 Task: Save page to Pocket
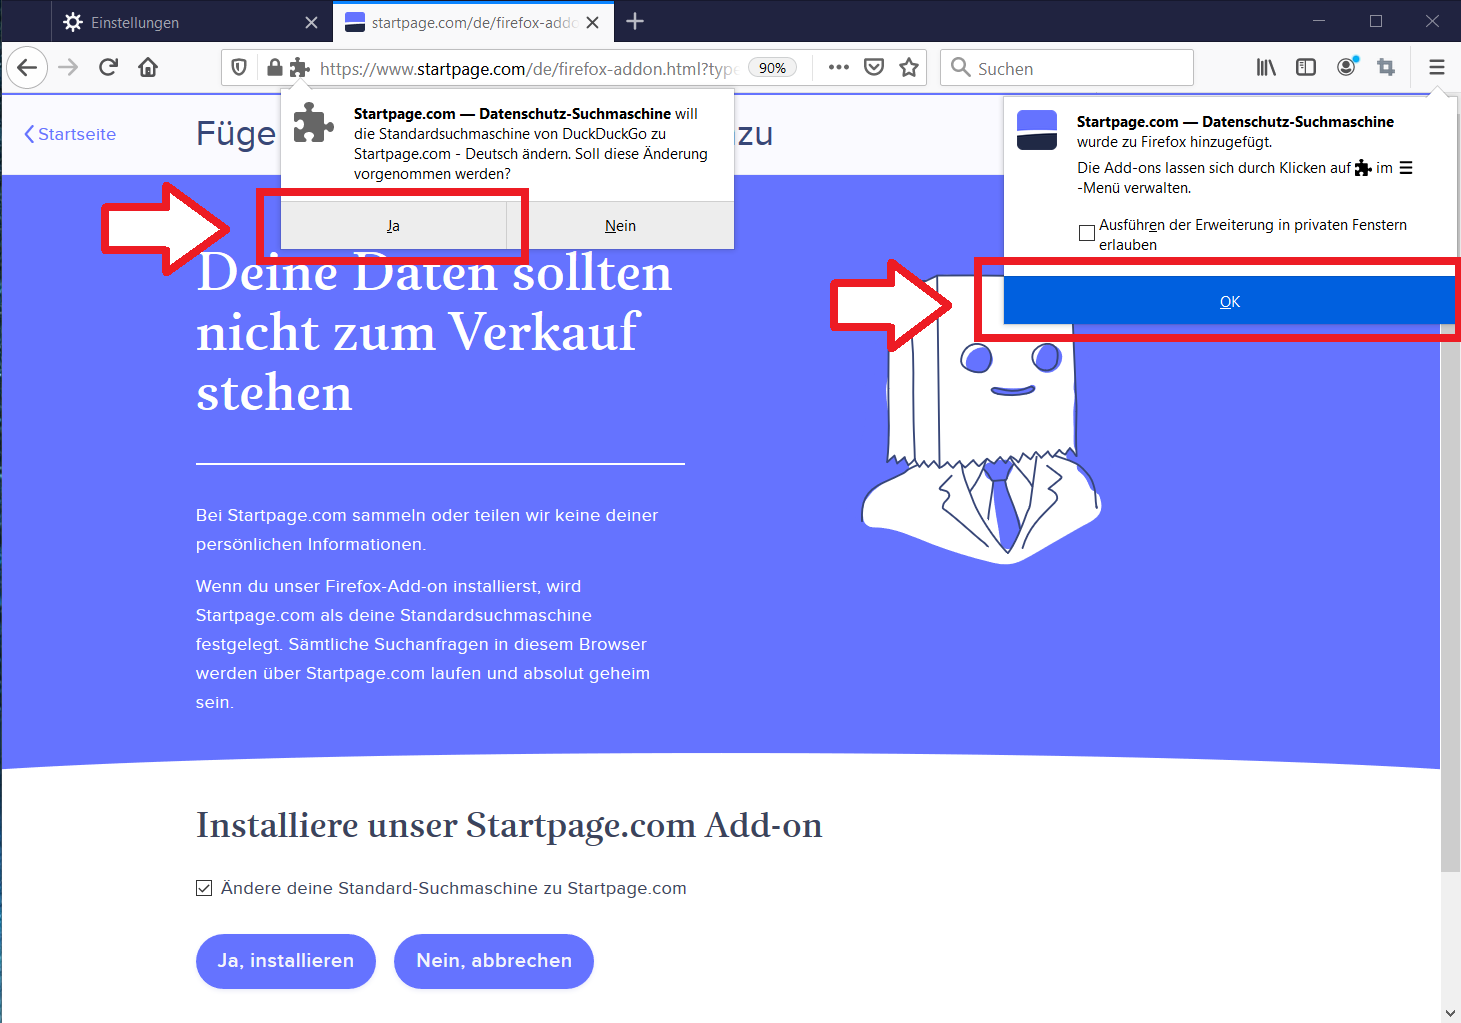tap(874, 68)
